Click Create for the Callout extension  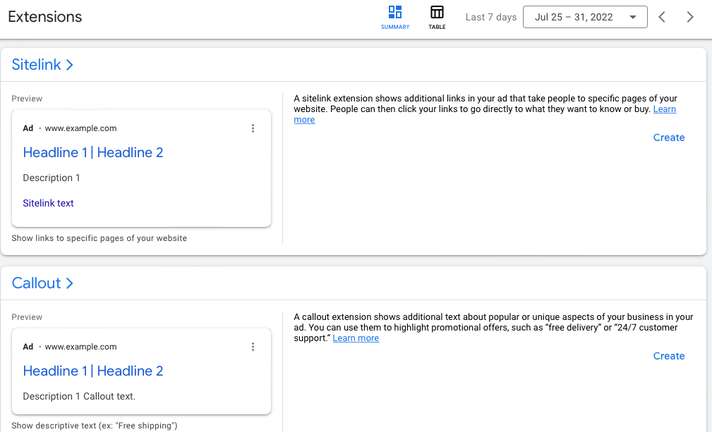668,356
